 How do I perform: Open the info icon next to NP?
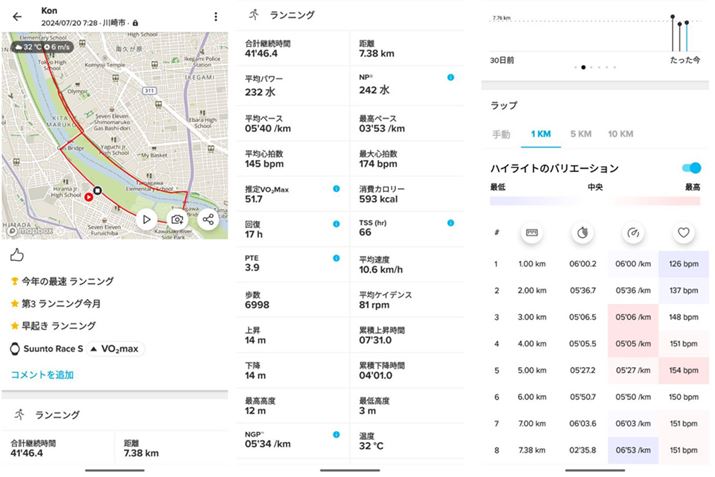tap(451, 77)
